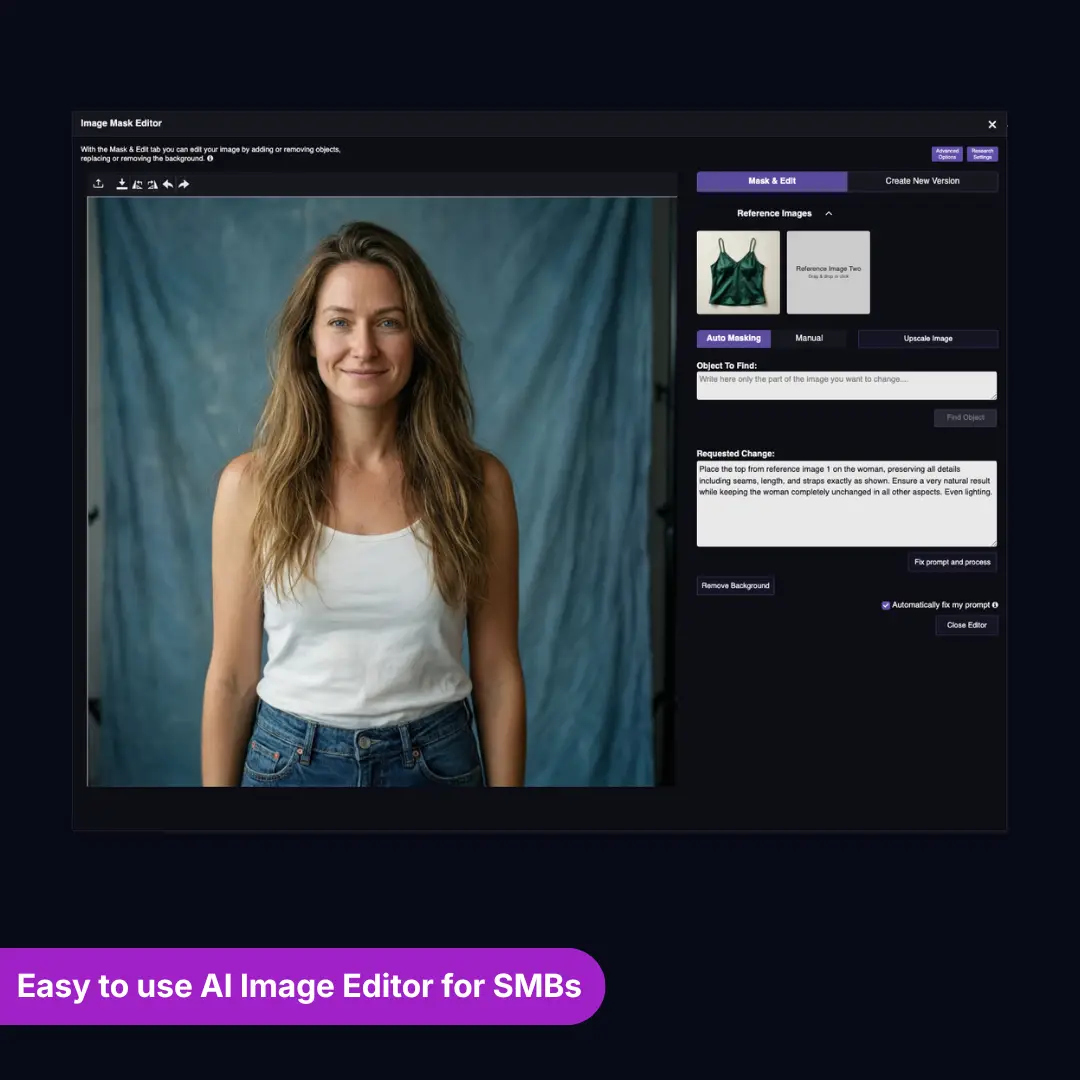Click Fix prompt and process button
Image resolution: width=1080 pixels, height=1080 pixels.
pos(952,562)
